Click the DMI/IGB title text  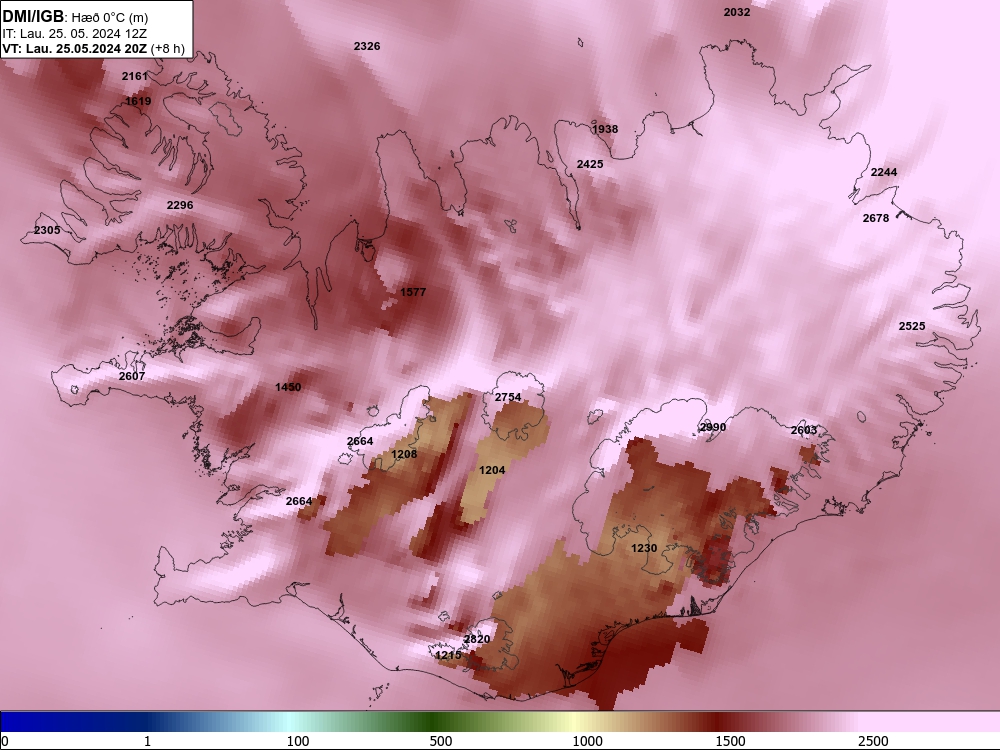[33, 16]
